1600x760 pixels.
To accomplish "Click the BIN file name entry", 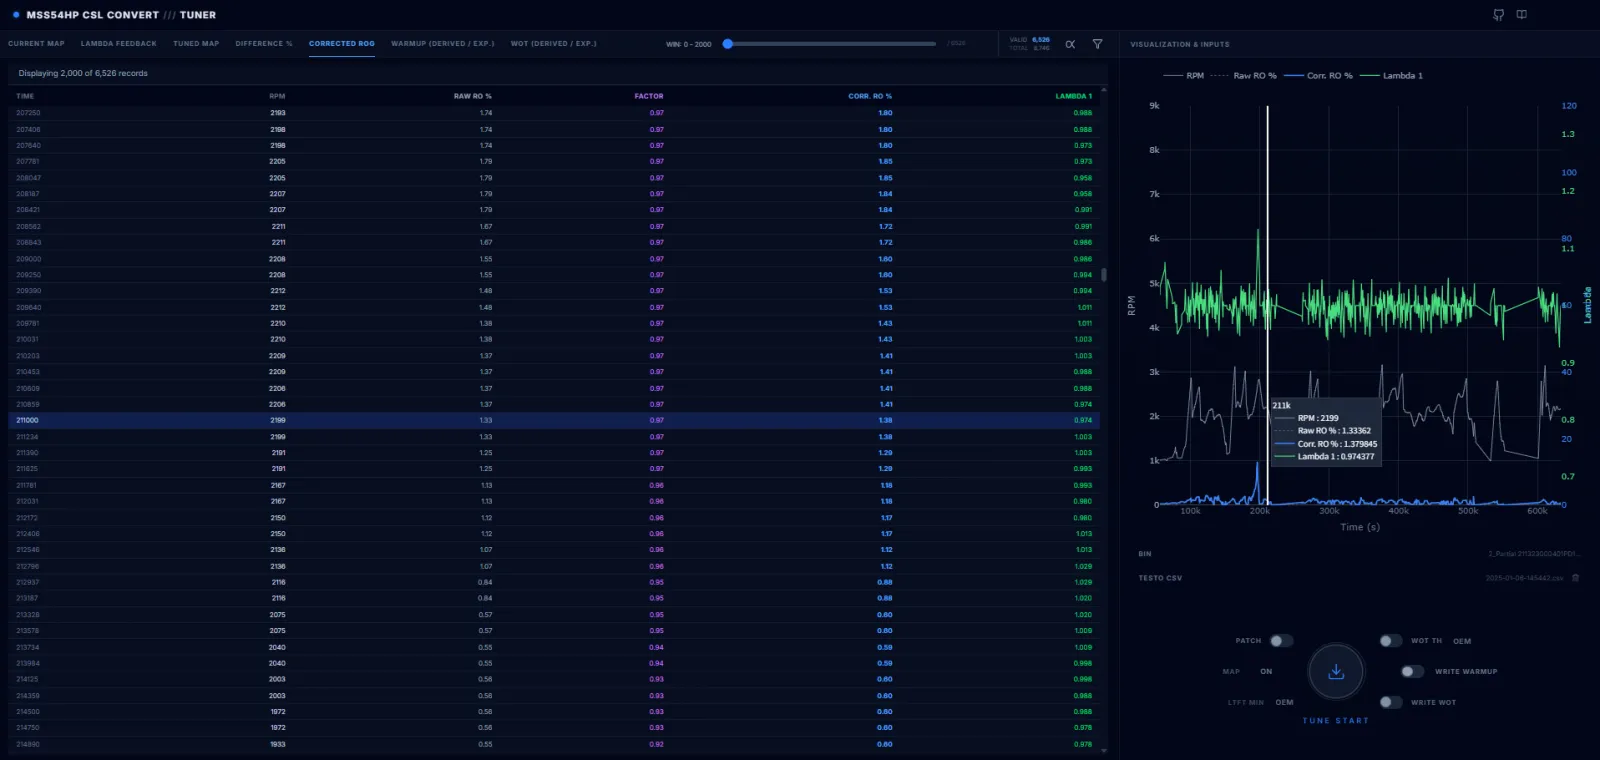I will point(1534,553).
